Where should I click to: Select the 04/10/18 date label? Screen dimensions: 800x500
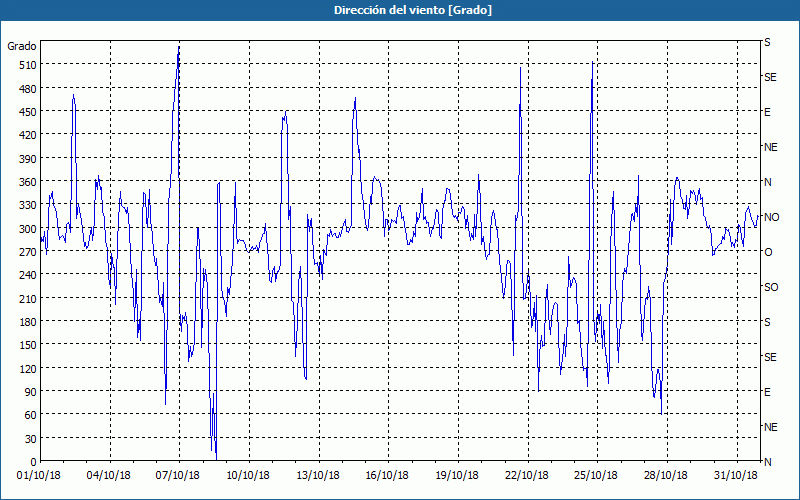(109, 476)
